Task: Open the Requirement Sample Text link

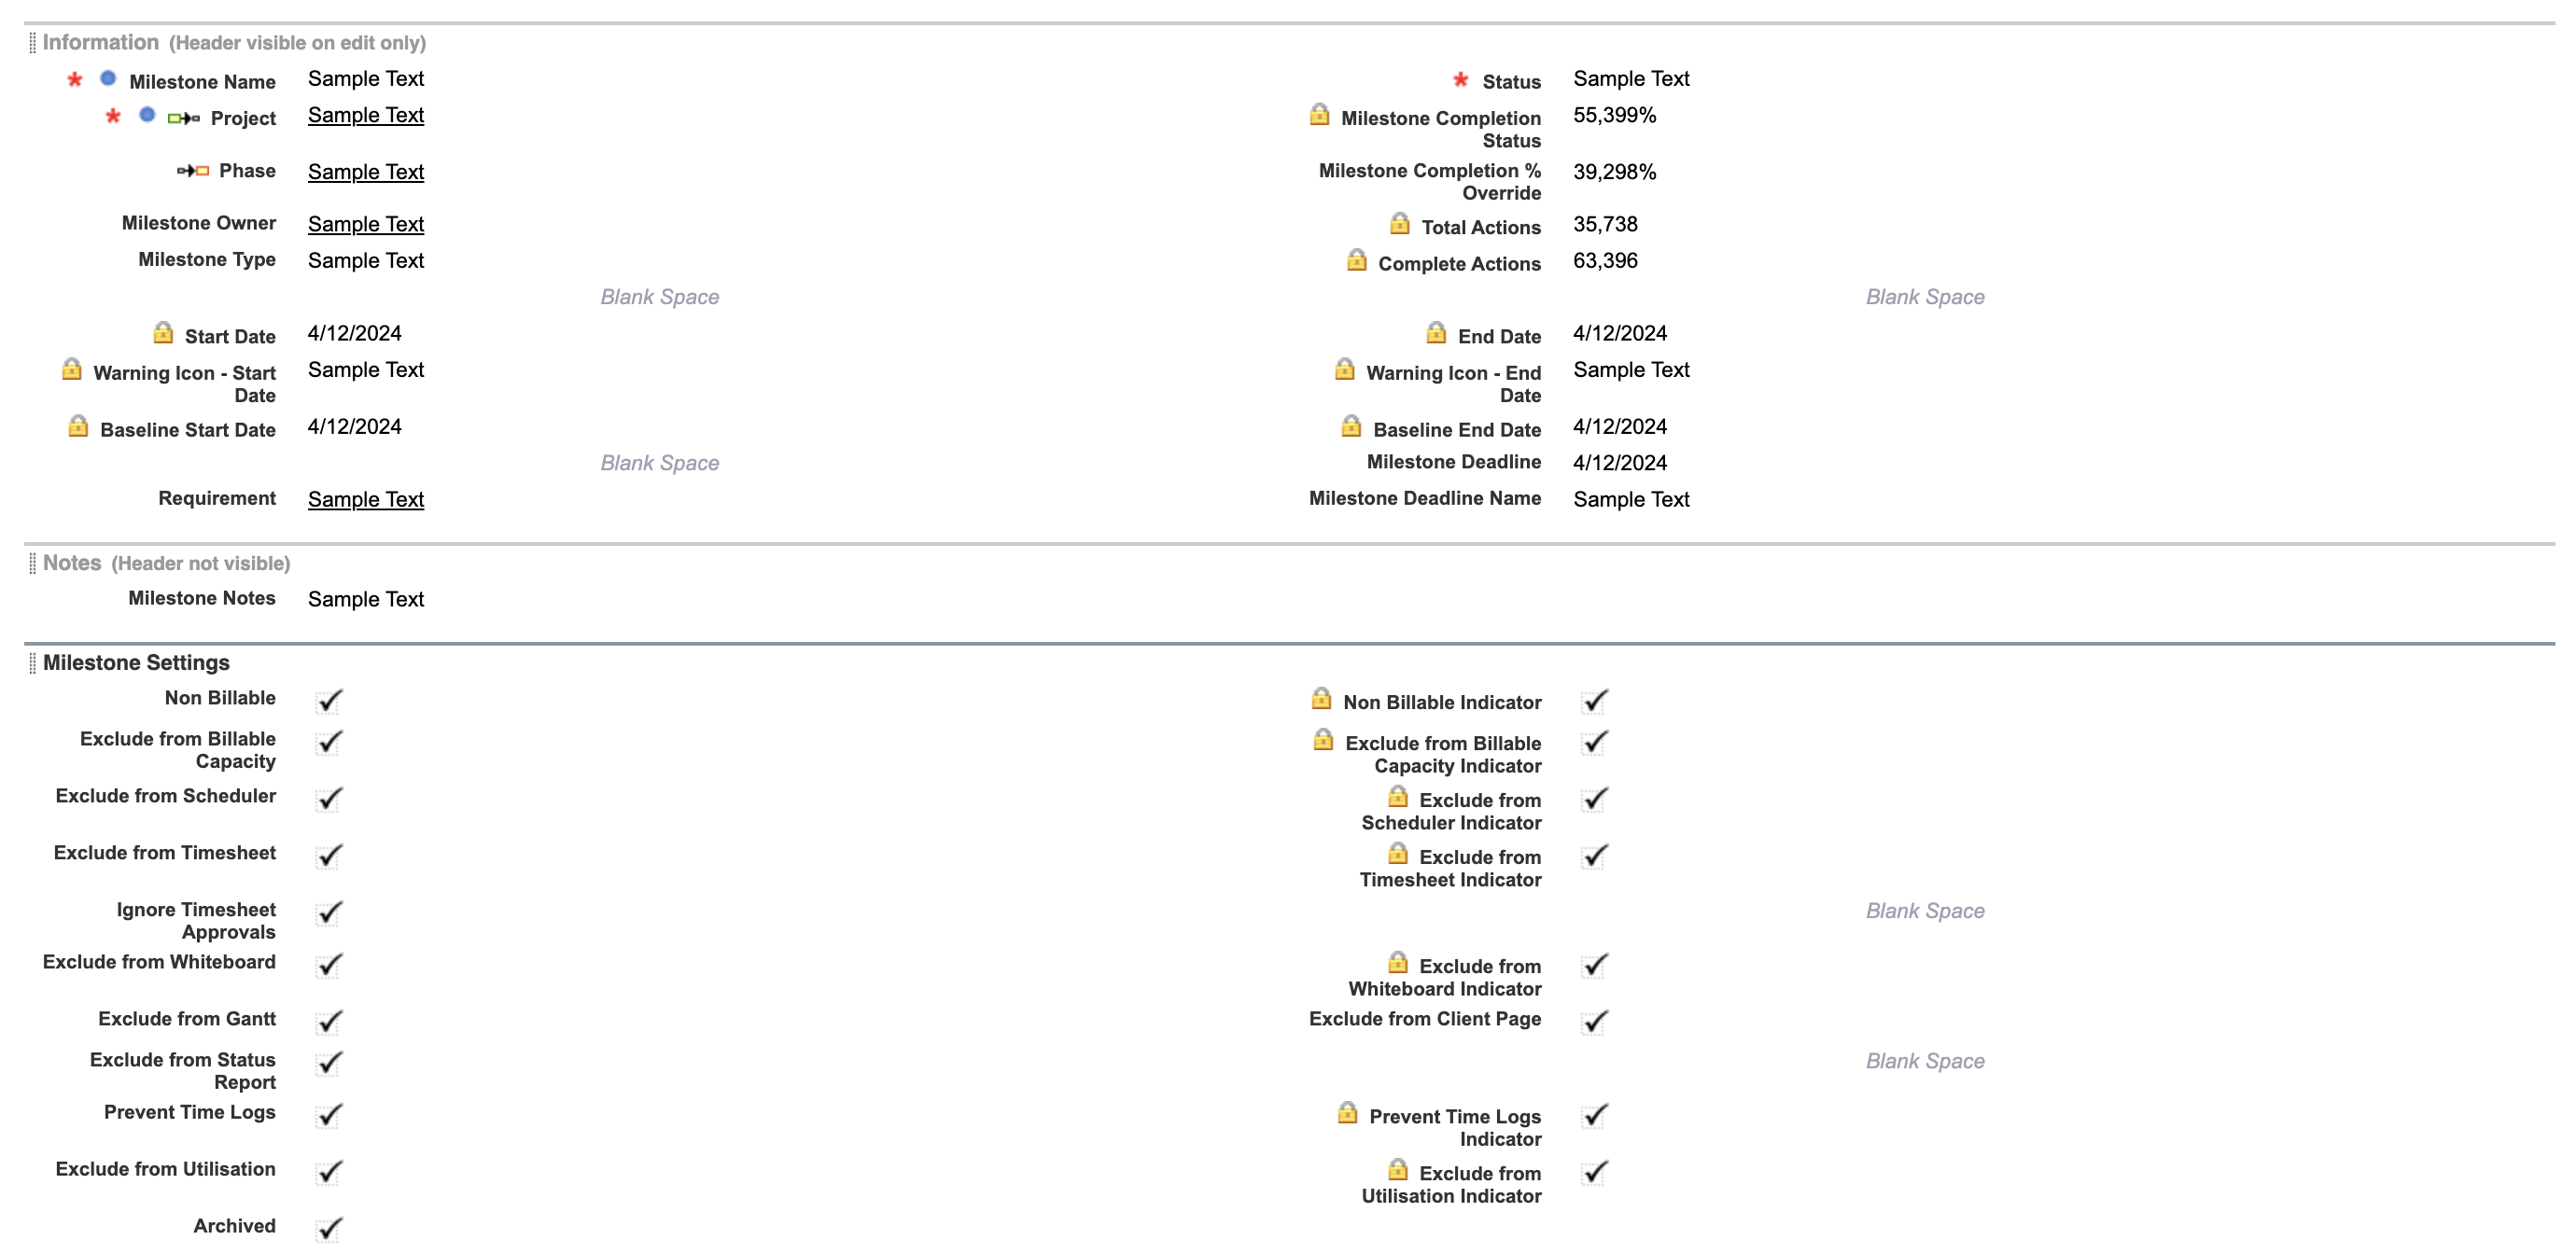Action: 366,499
